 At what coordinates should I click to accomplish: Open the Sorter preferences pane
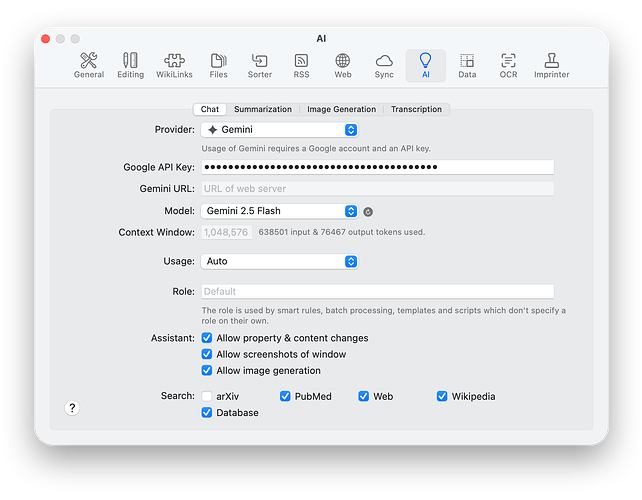pos(260,66)
